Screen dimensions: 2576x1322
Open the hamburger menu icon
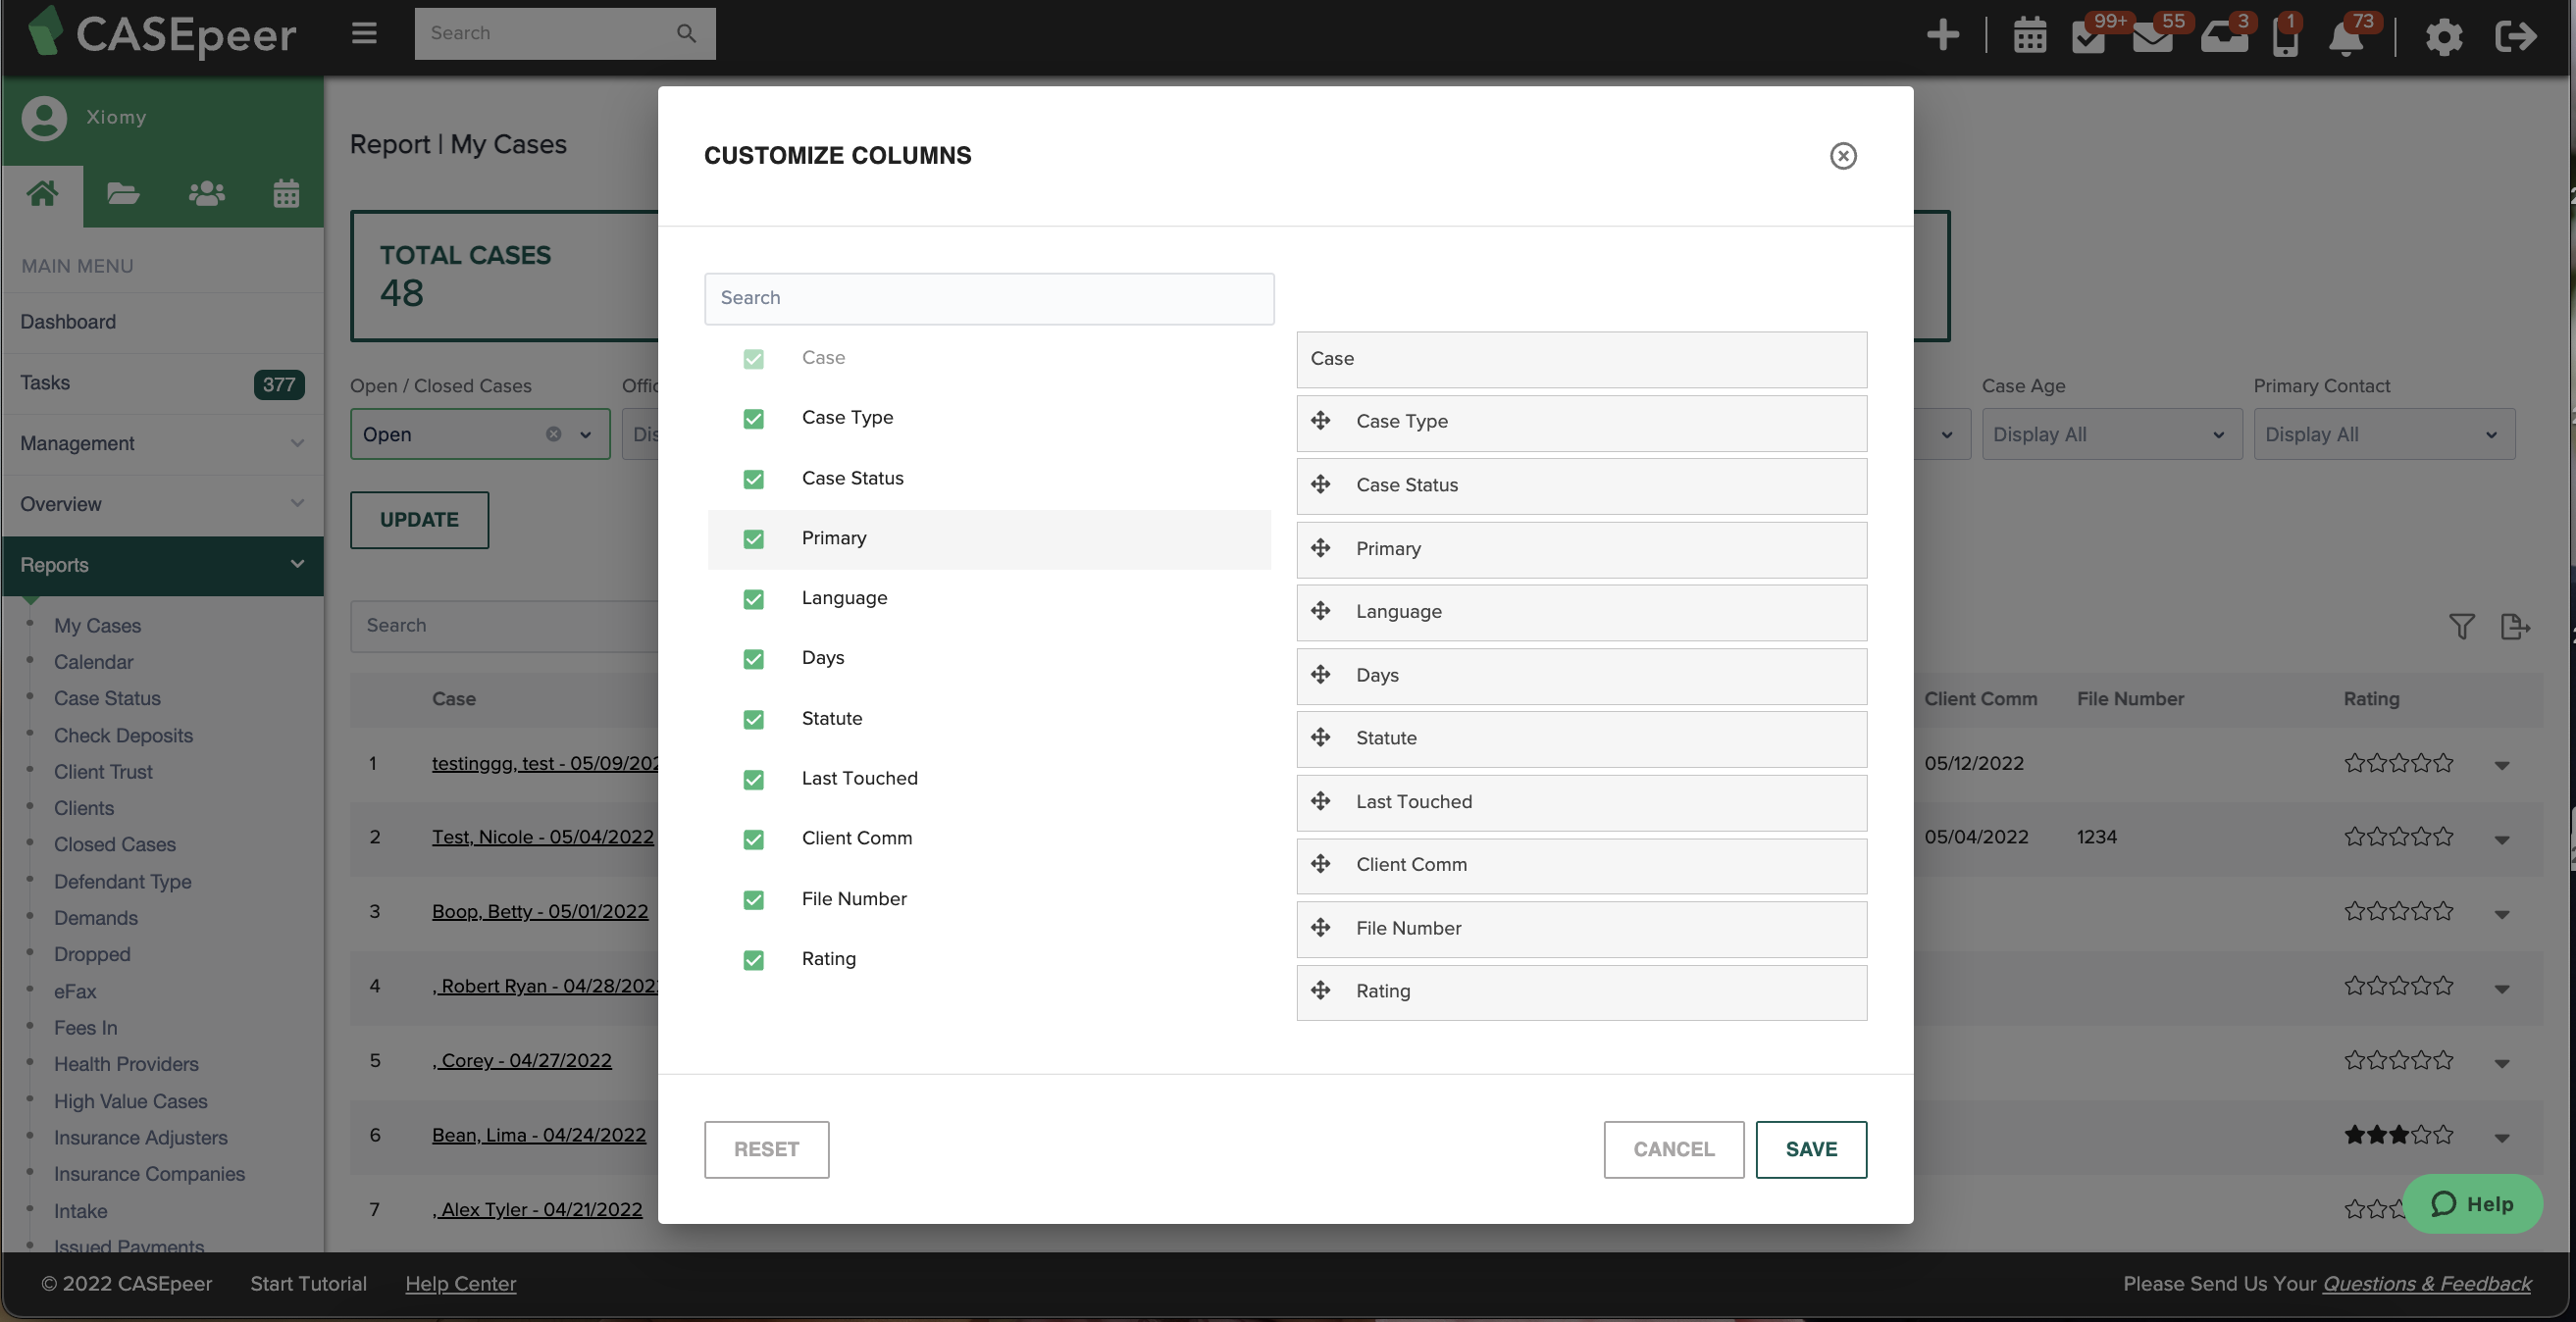[364, 33]
